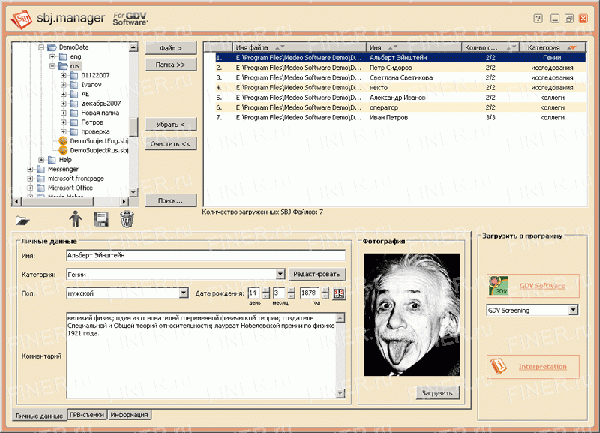Screen dimensions: 600x433
Task: Select the Альберт Эйнштейн row in list
Action: 401,57
